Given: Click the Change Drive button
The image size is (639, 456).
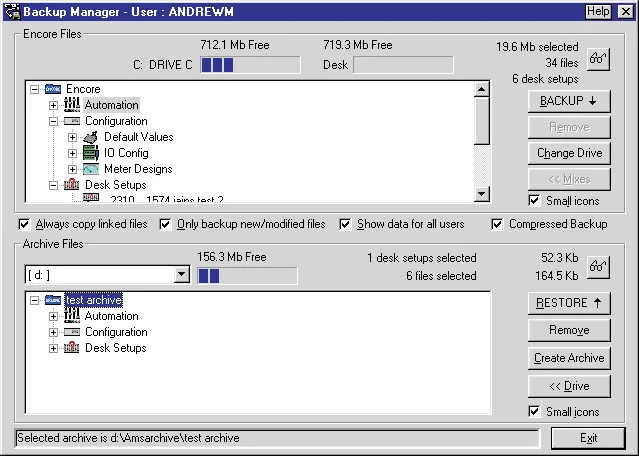Looking at the screenshot, I should [569, 153].
